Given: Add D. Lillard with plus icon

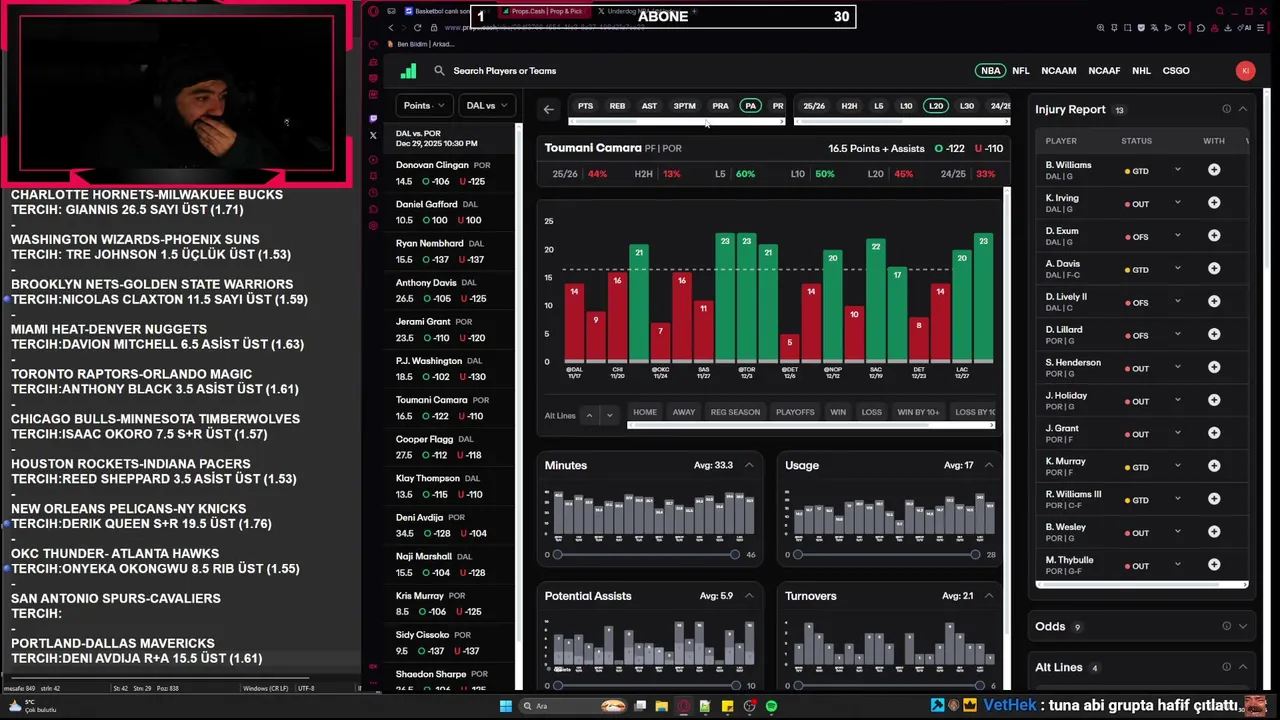Looking at the screenshot, I should [x=1214, y=335].
